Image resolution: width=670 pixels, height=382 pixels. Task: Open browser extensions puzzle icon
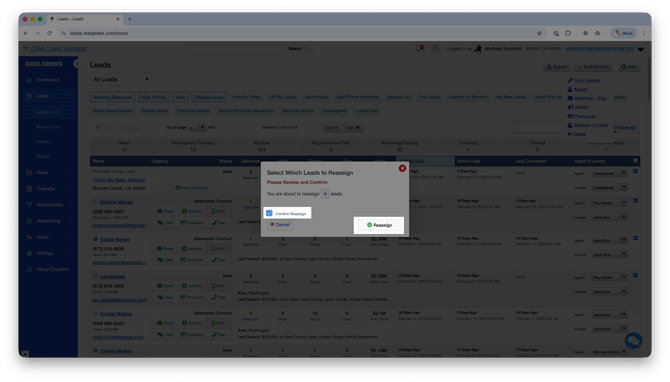point(568,33)
